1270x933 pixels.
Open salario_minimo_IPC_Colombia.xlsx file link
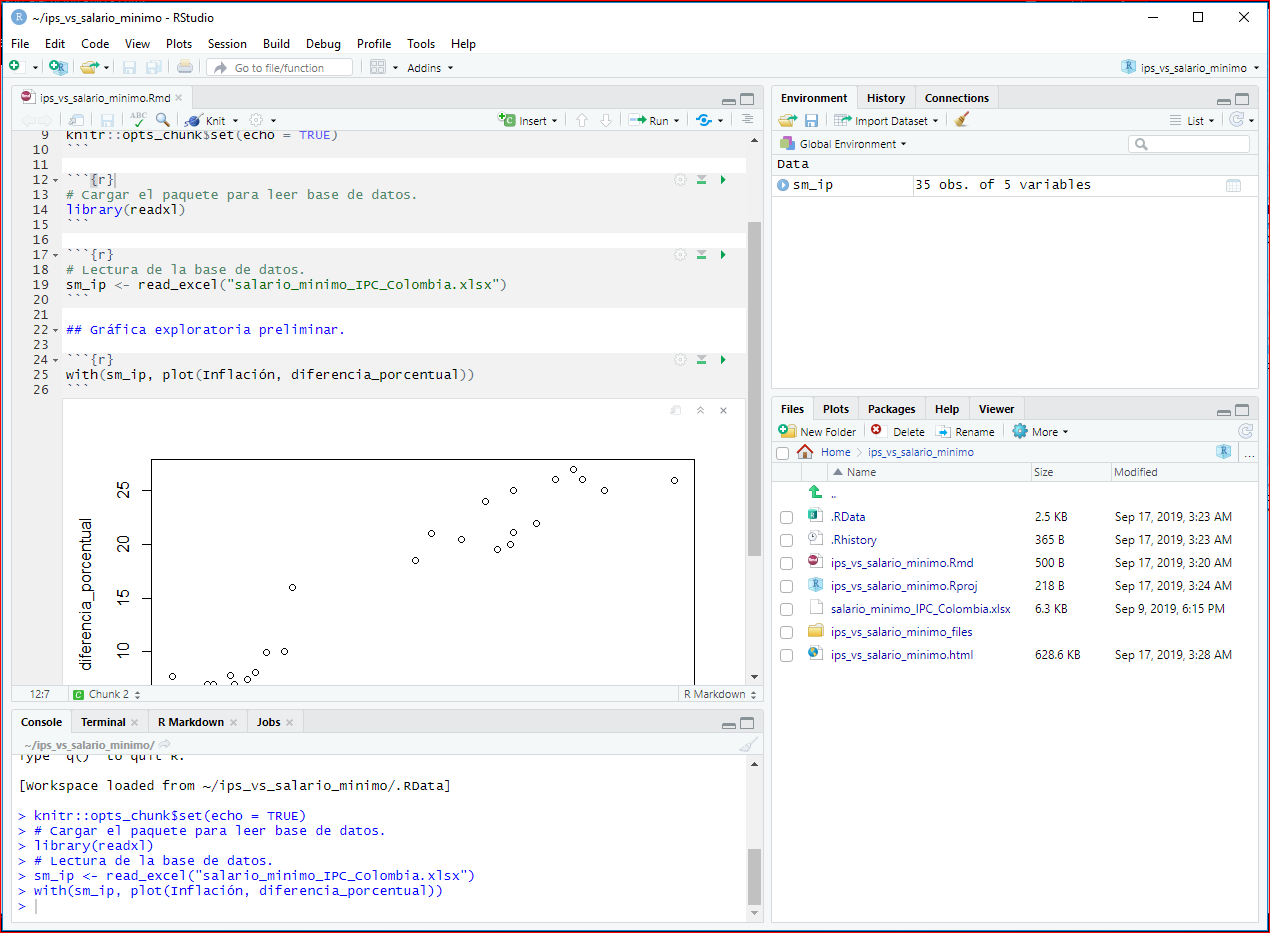click(920, 609)
